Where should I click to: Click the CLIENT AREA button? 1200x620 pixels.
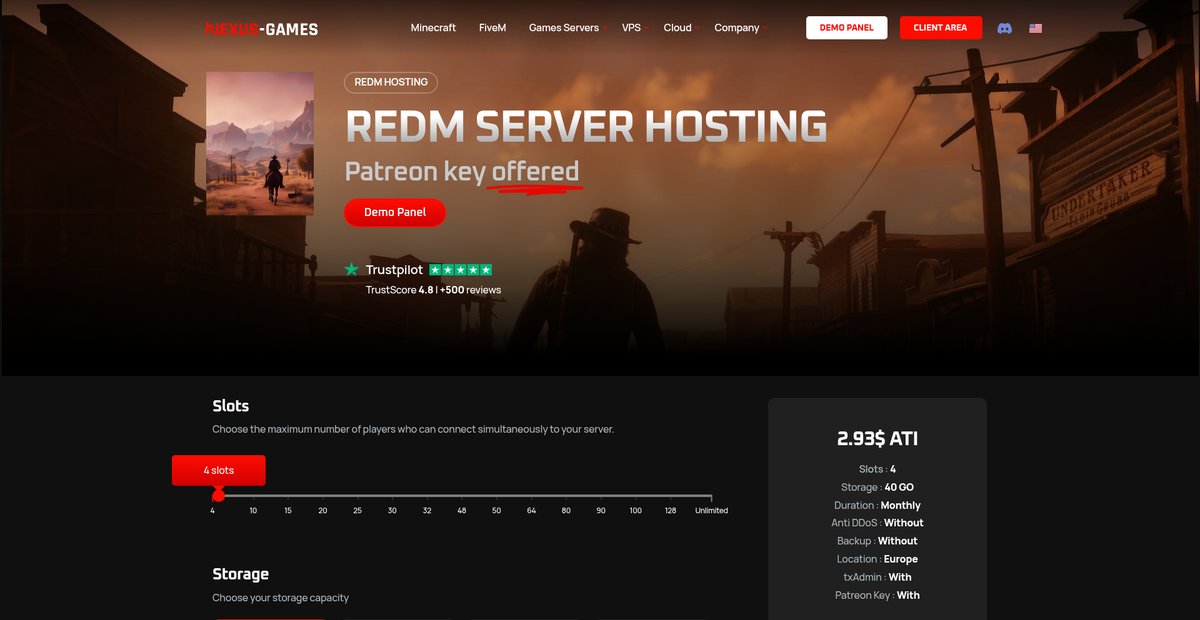pyautogui.click(x=940, y=28)
